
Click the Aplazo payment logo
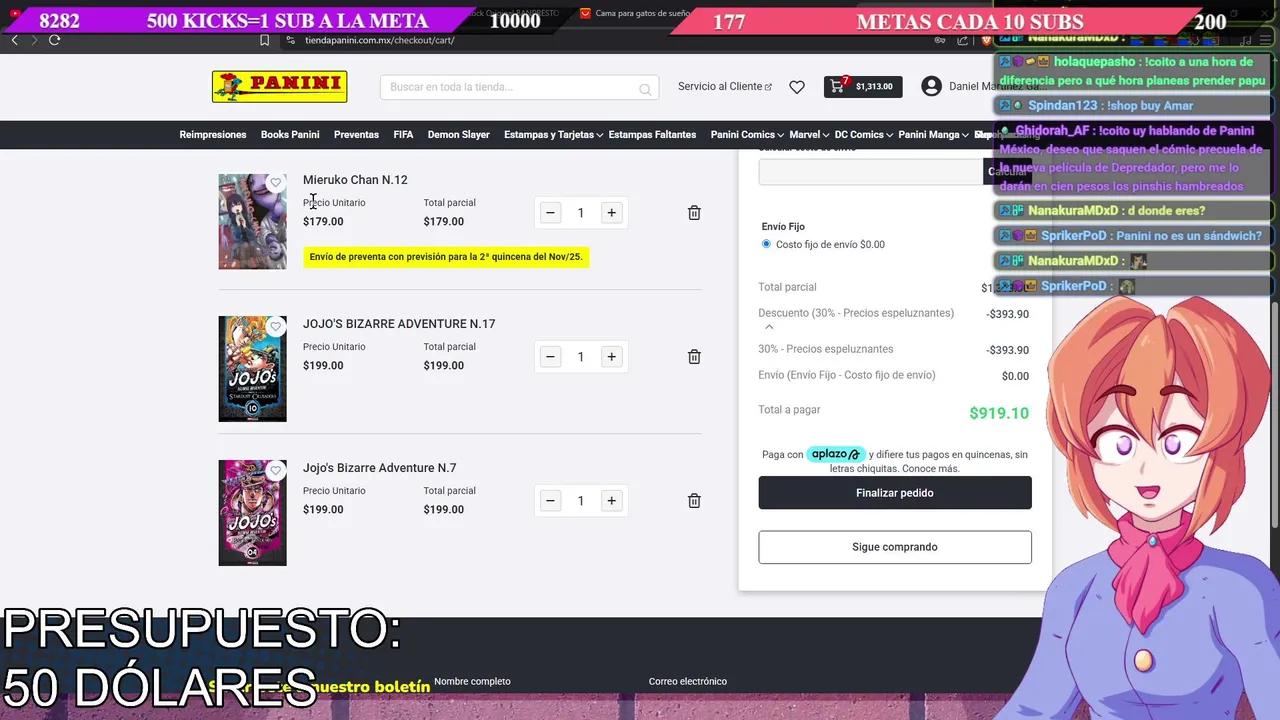(836, 454)
